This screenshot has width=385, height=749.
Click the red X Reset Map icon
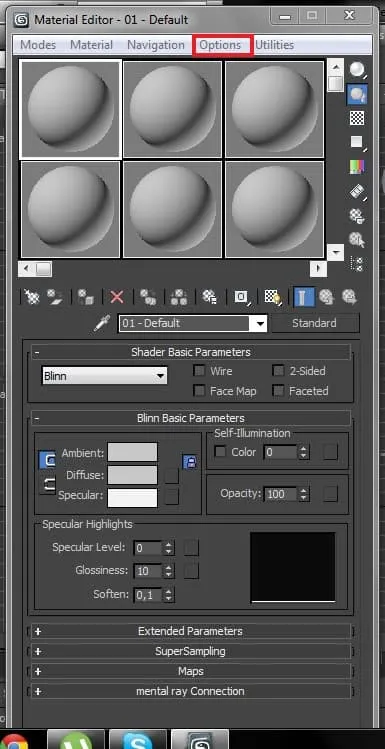click(117, 297)
